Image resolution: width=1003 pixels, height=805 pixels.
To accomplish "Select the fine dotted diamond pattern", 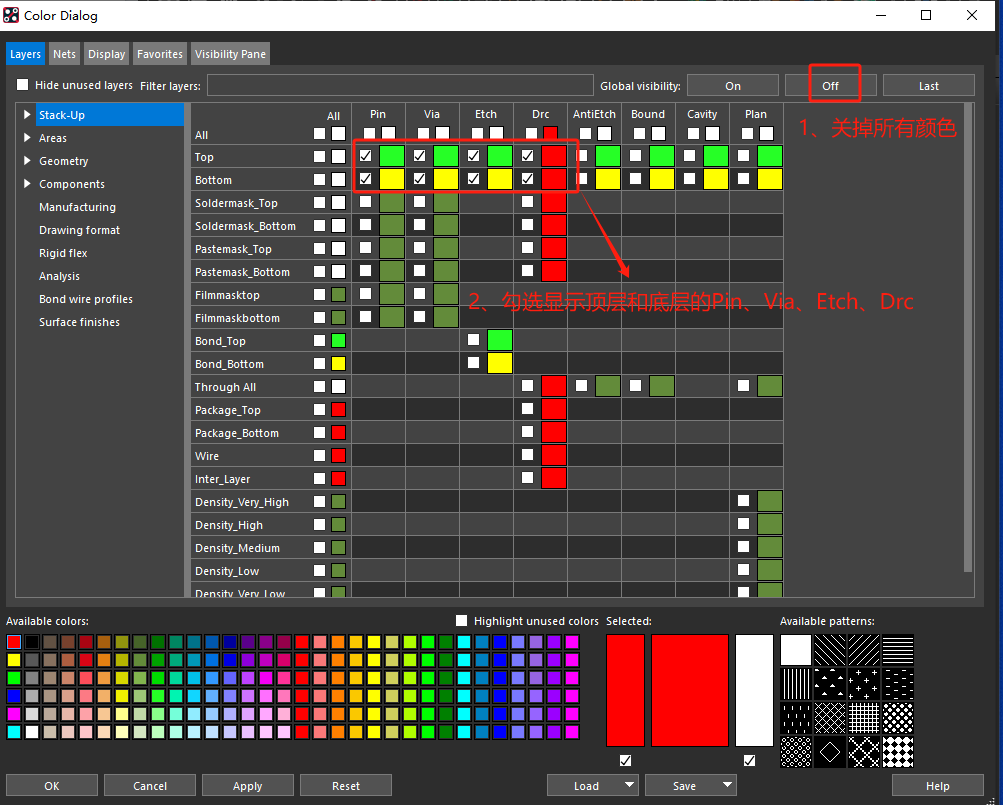I will click(796, 752).
